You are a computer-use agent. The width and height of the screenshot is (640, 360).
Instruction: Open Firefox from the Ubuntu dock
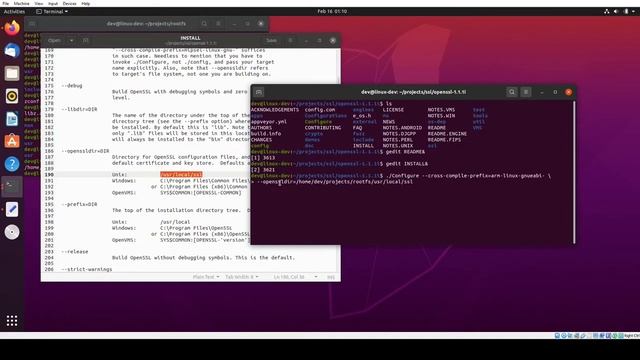12,28
